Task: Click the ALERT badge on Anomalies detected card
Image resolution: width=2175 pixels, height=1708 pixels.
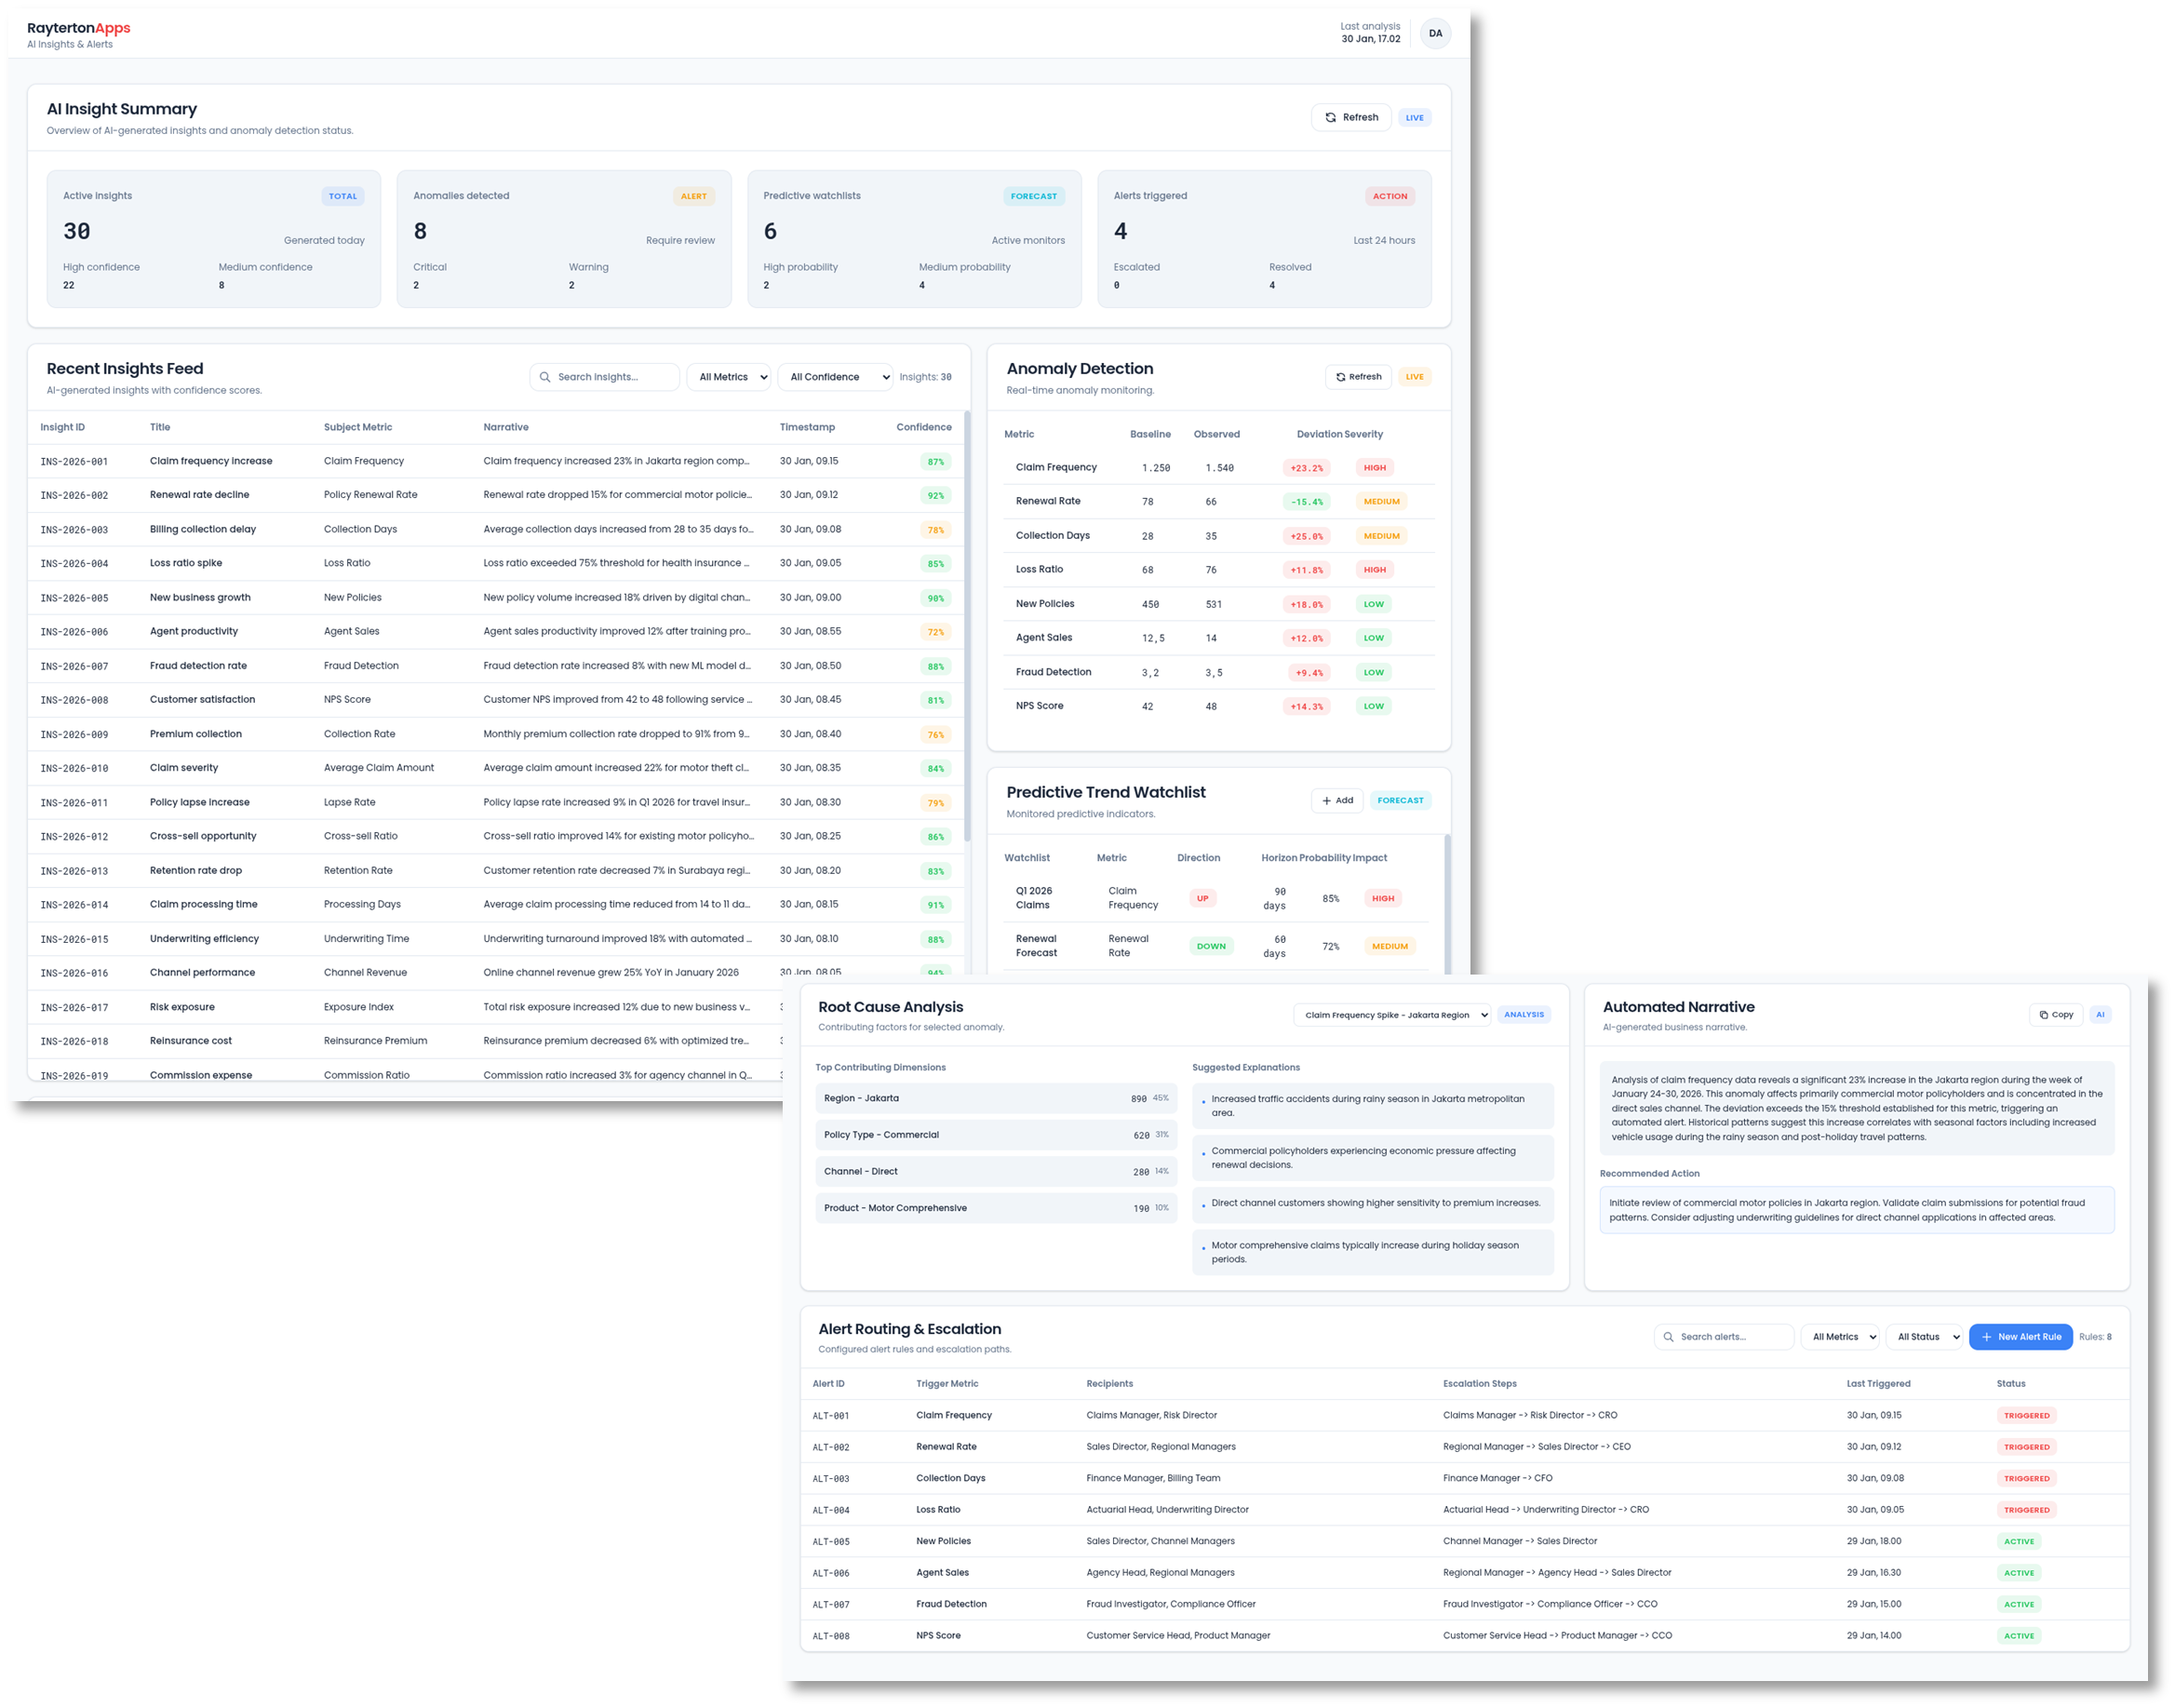Action: pos(694,196)
